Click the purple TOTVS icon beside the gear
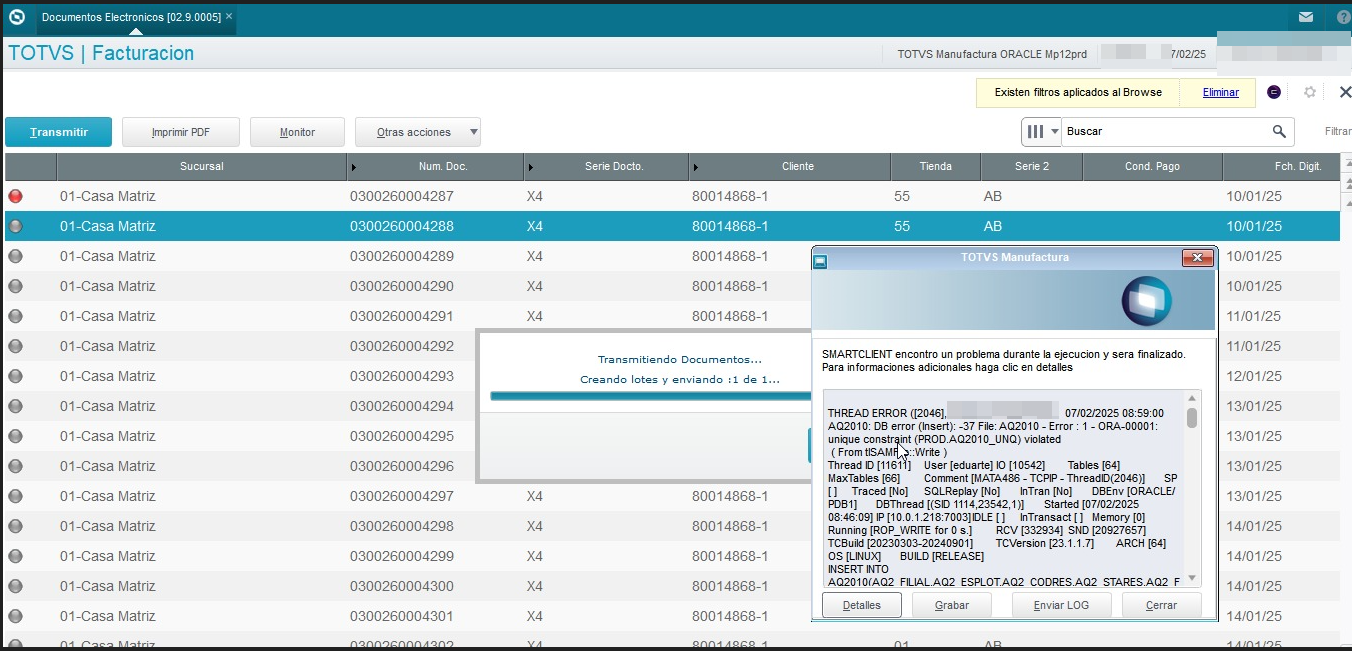The image size is (1352, 651). pyautogui.click(x=1273, y=91)
